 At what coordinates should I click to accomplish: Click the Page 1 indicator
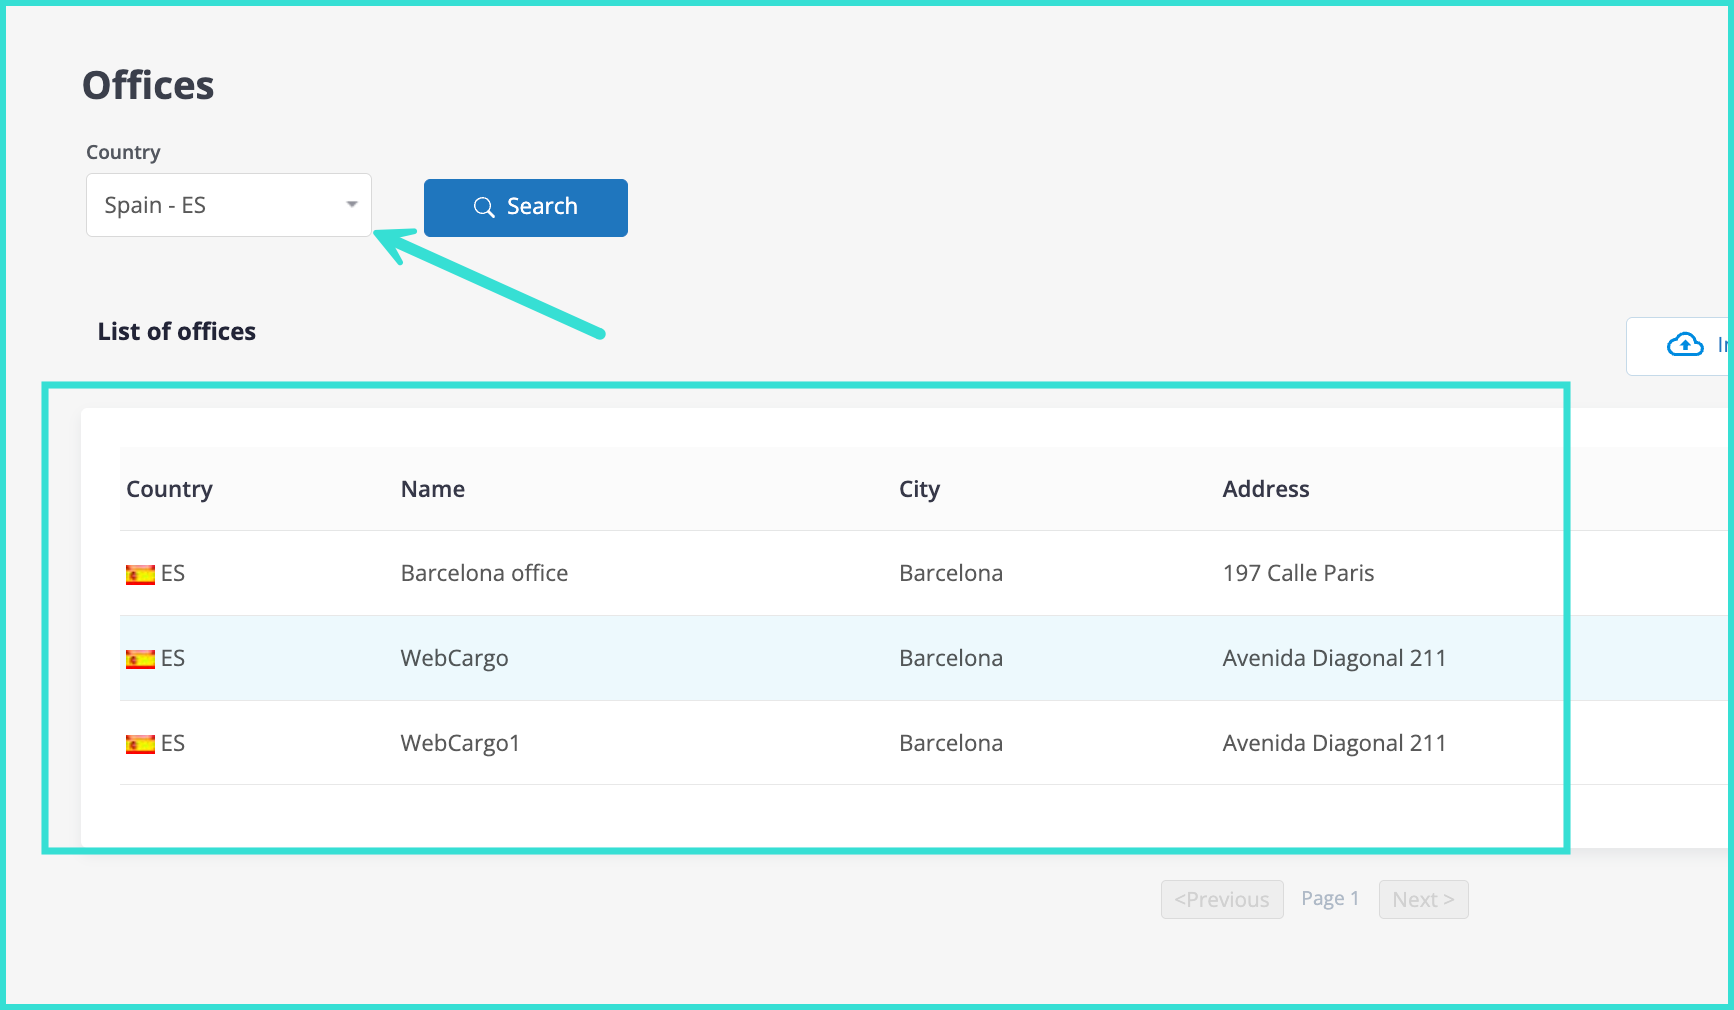click(1329, 898)
